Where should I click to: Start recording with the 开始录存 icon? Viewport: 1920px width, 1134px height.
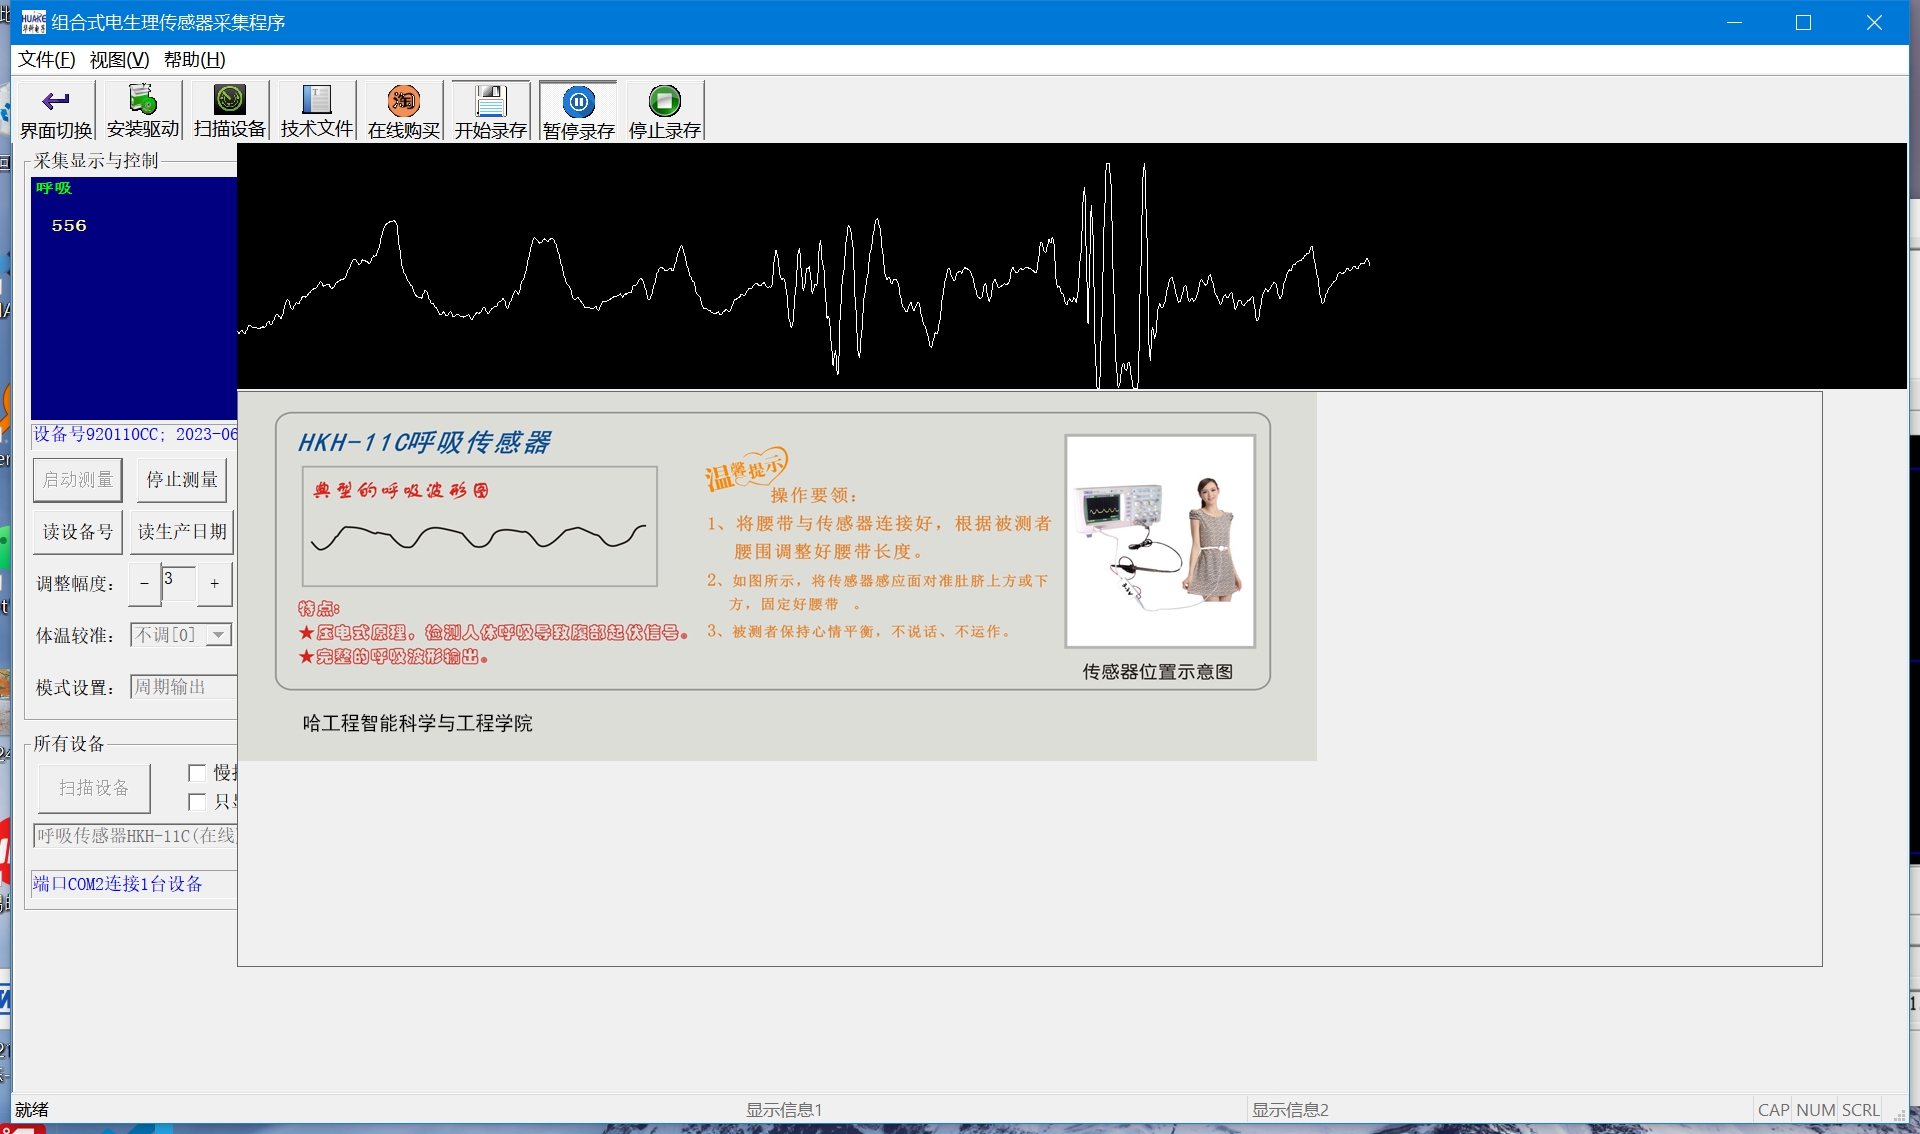491,101
